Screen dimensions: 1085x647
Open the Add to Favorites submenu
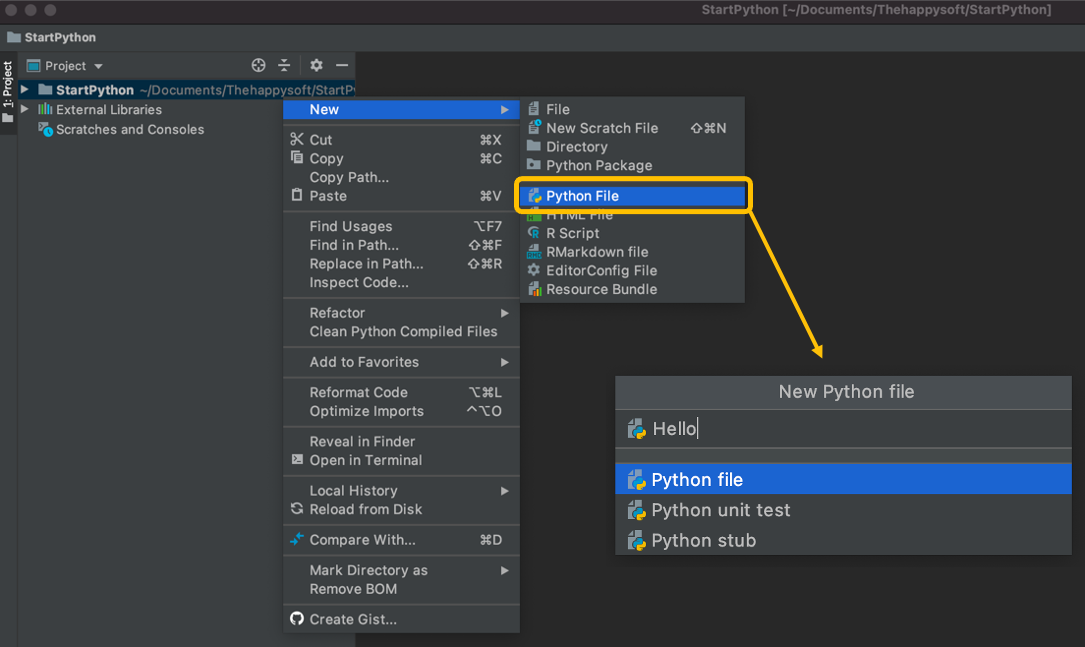[x=401, y=362]
